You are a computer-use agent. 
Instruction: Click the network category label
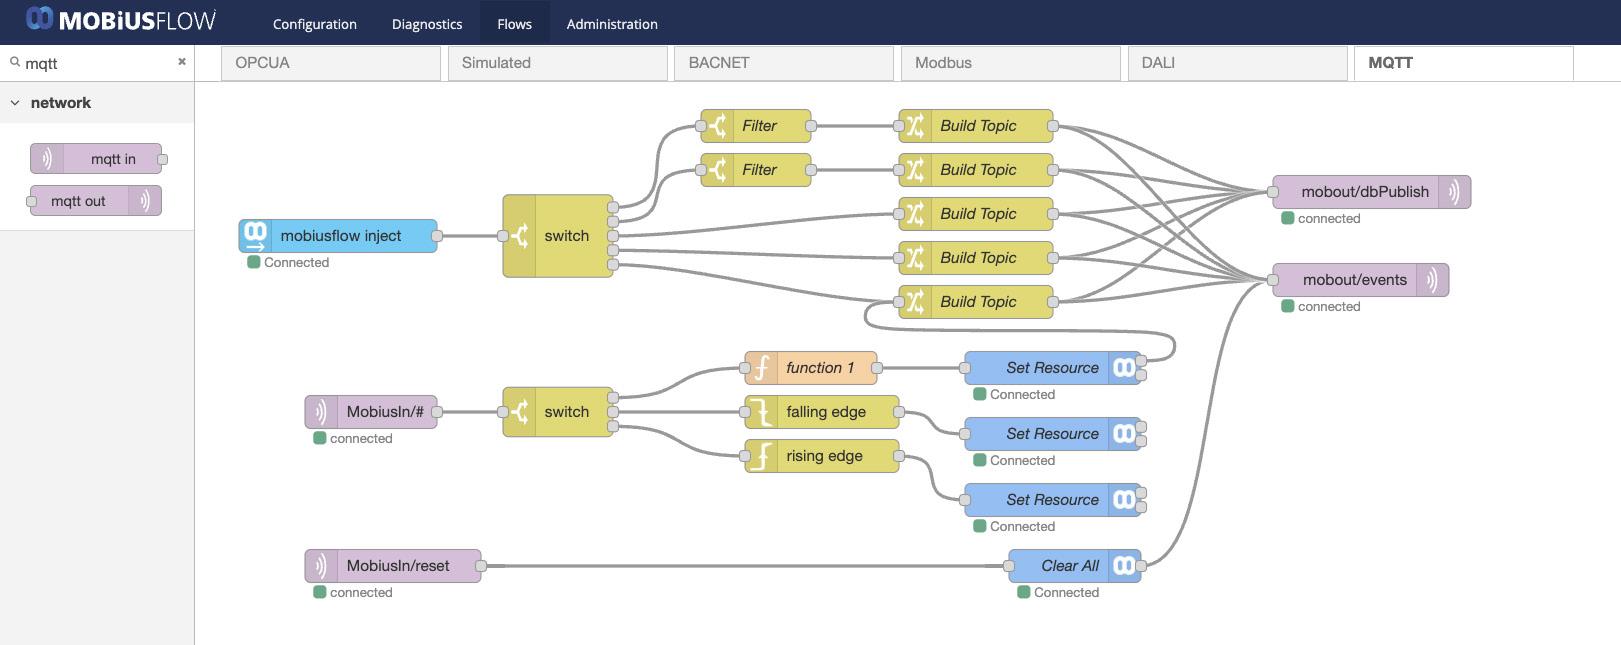point(60,103)
